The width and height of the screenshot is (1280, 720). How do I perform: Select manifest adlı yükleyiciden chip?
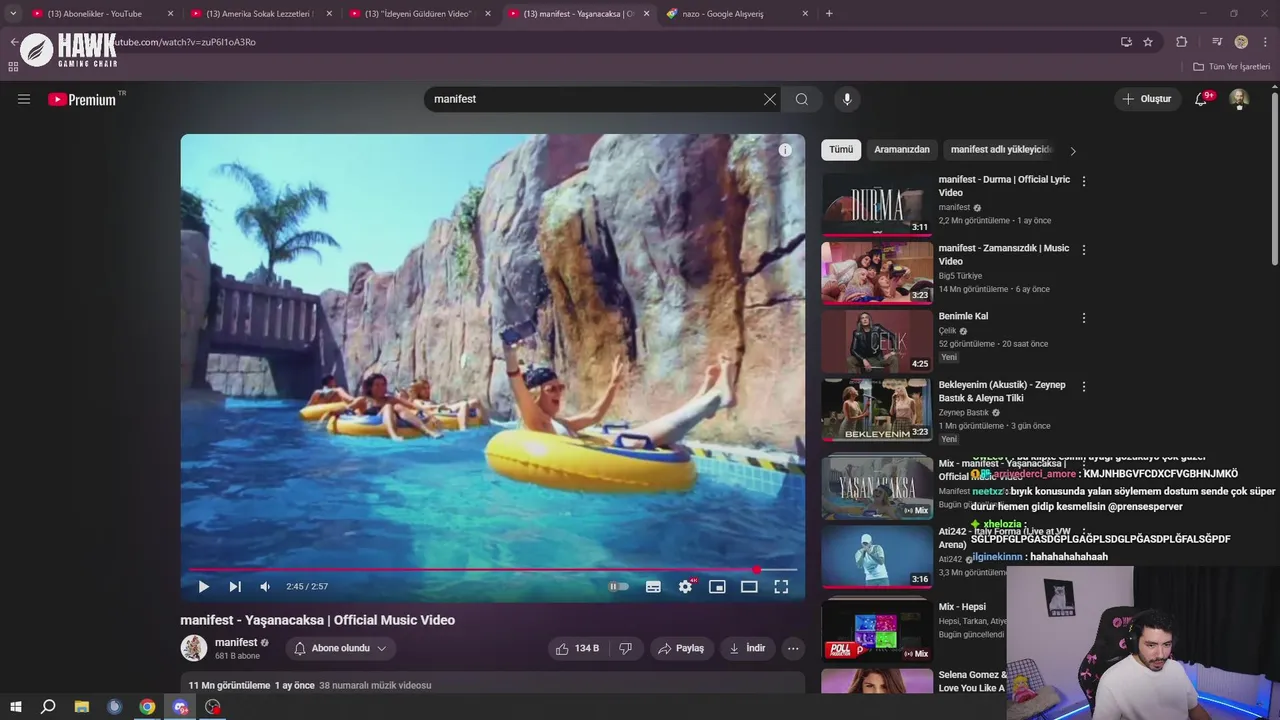tap(1001, 150)
